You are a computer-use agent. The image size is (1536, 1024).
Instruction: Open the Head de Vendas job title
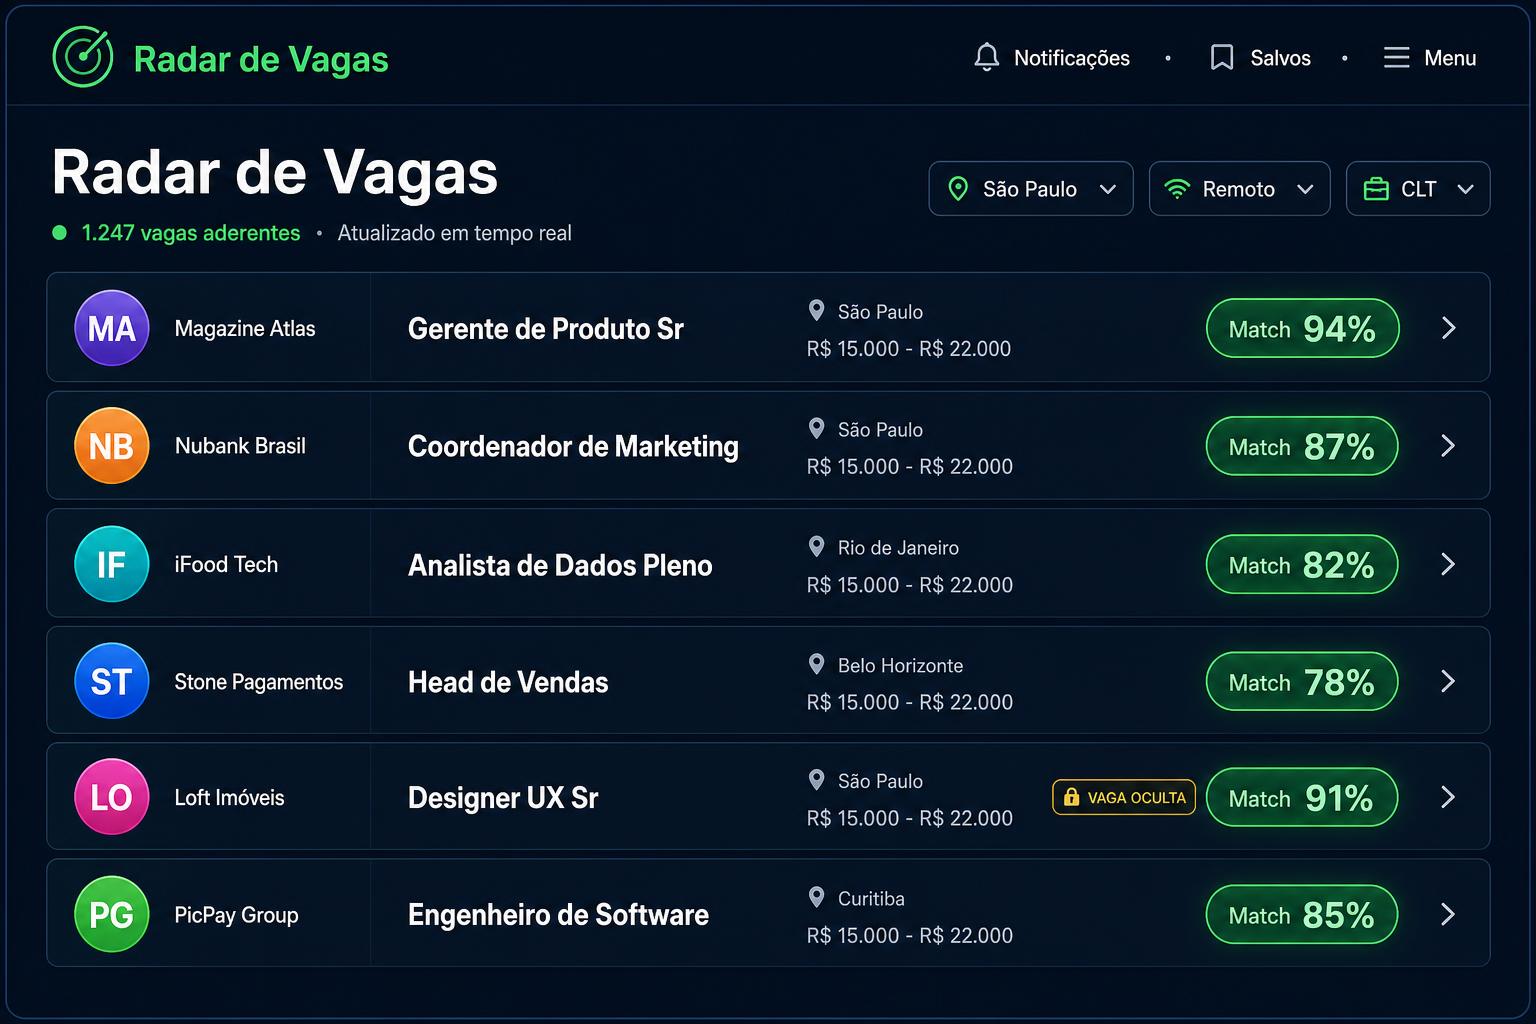coord(508,682)
